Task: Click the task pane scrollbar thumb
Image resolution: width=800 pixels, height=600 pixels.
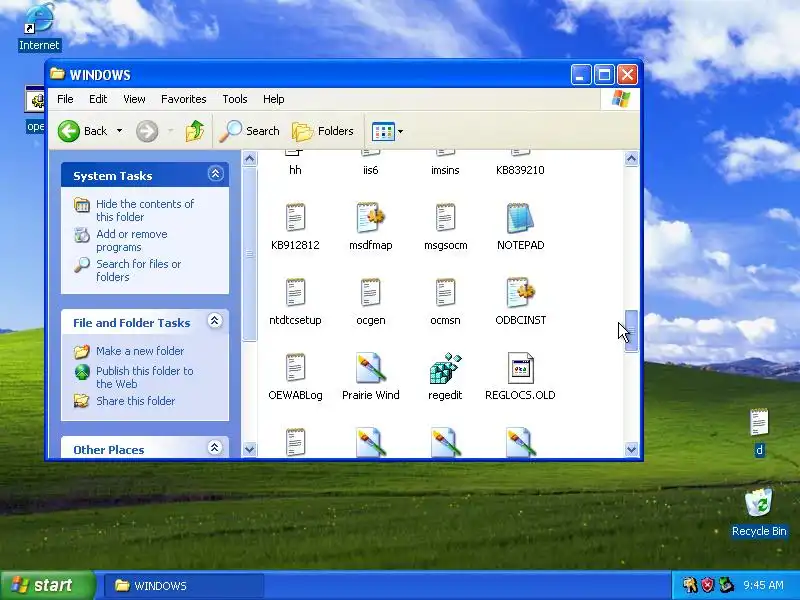Action: [249, 253]
